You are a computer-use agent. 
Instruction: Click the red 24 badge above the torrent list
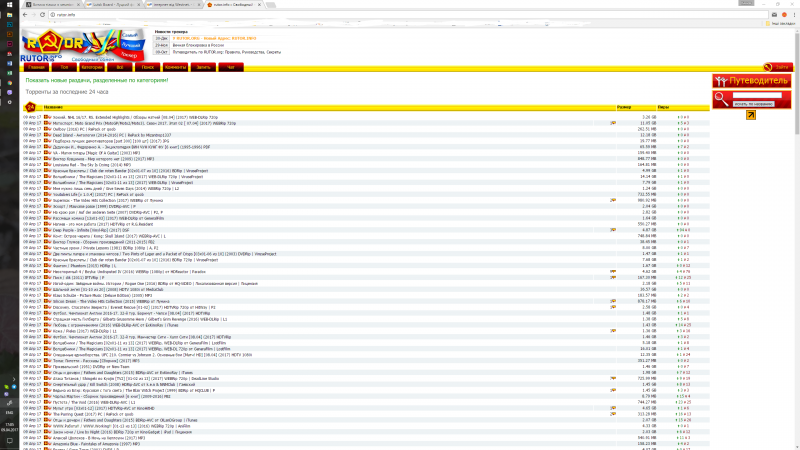(31, 107)
